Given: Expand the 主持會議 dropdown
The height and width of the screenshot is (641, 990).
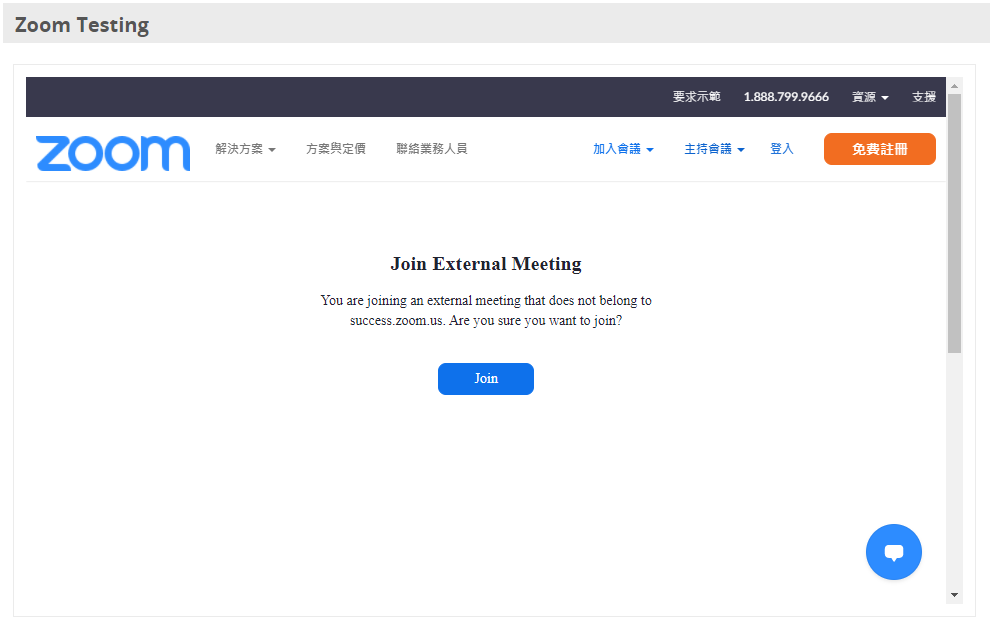Looking at the screenshot, I should coord(714,149).
